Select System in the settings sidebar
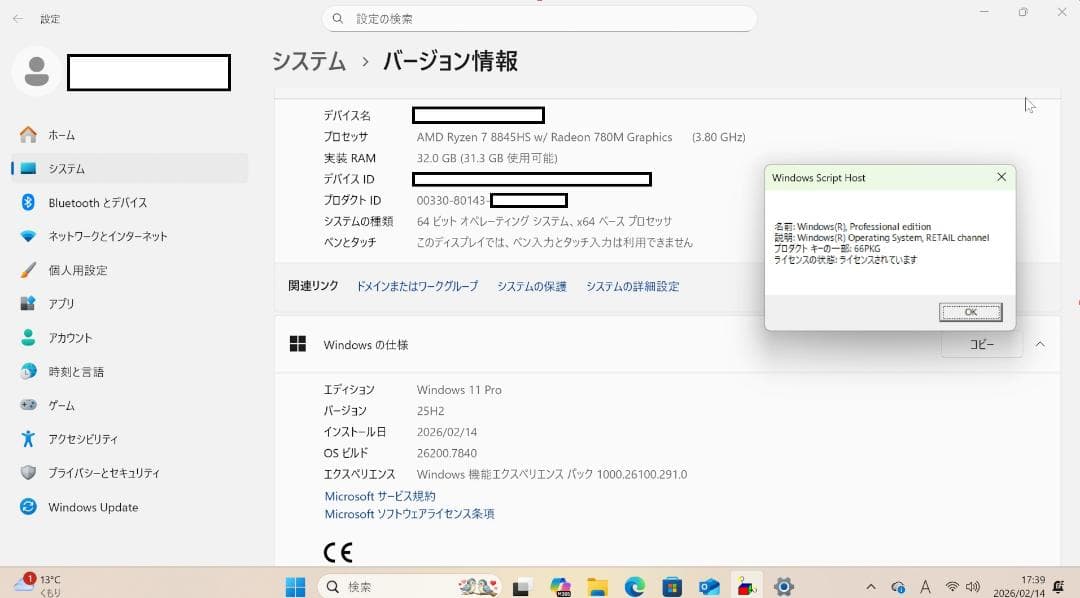This screenshot has width=1080, height=598. 129,169
